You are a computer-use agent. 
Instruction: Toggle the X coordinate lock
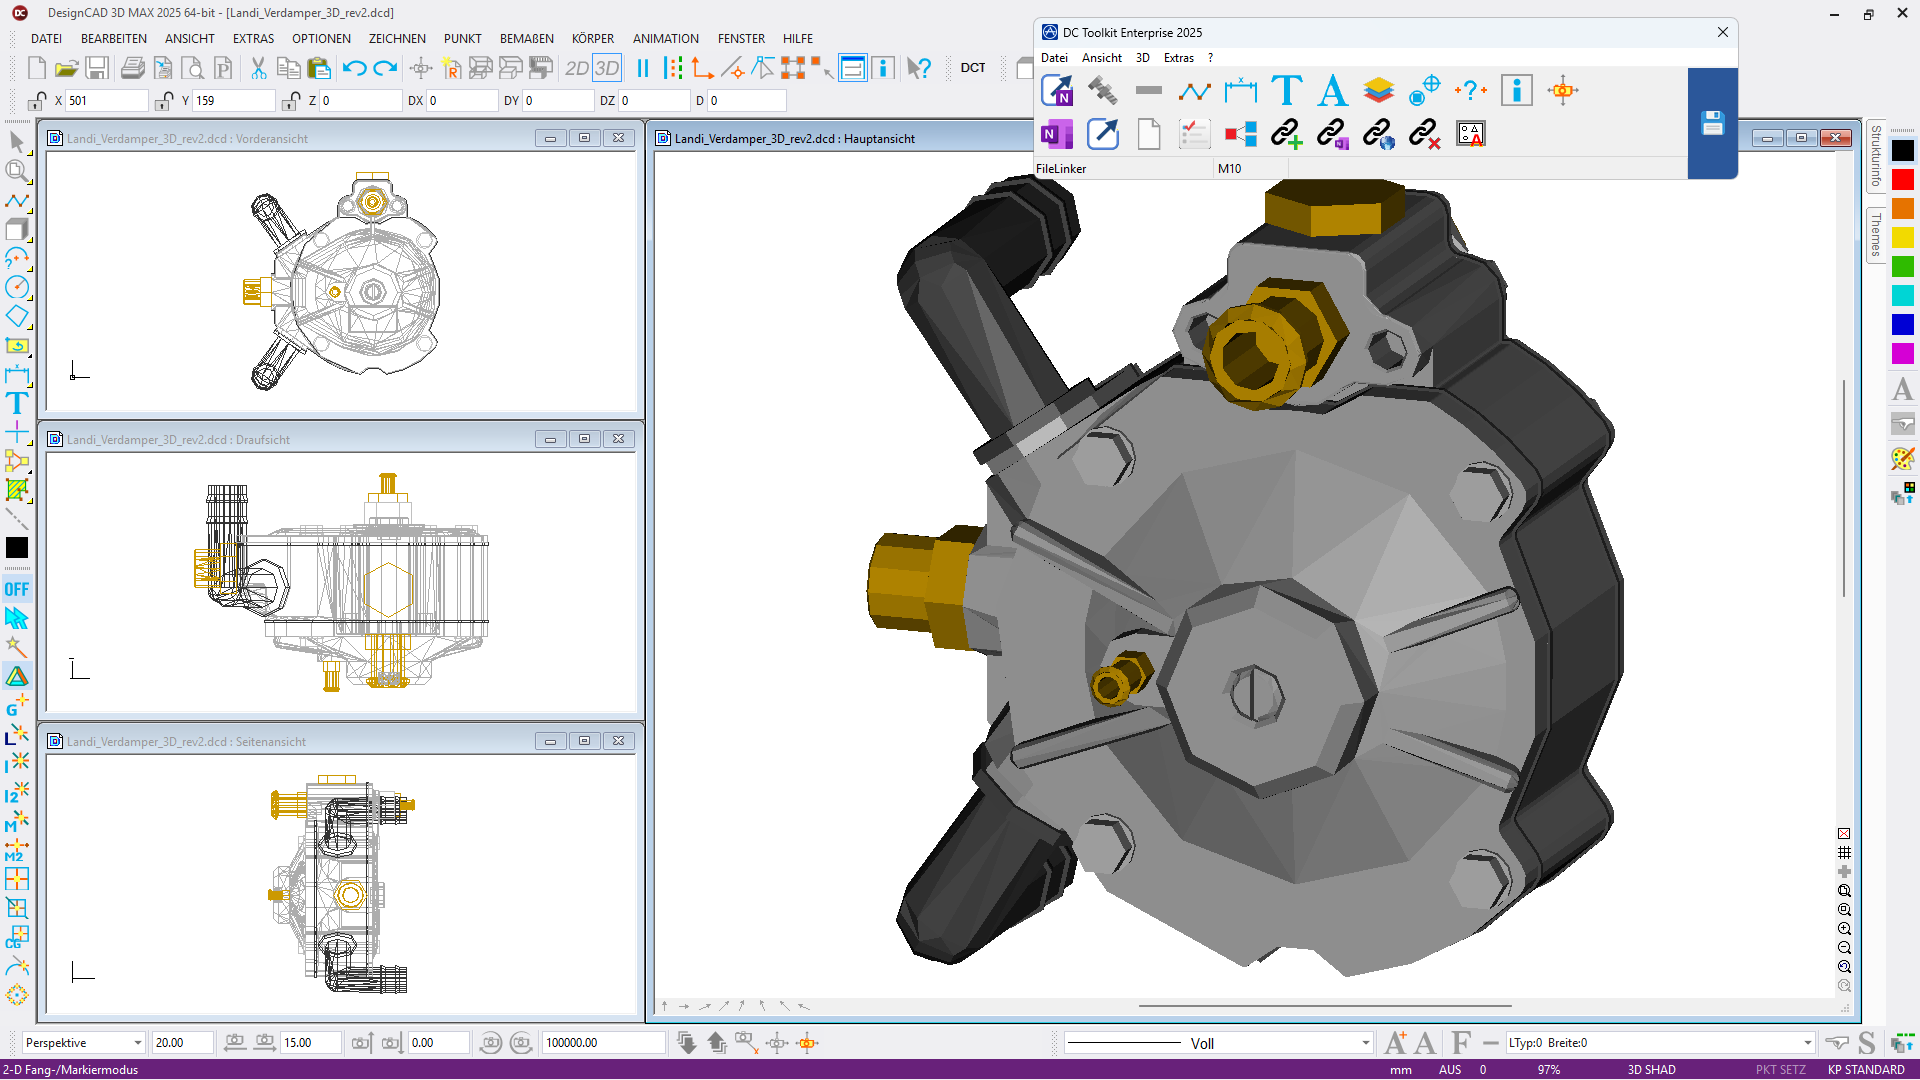36,101
